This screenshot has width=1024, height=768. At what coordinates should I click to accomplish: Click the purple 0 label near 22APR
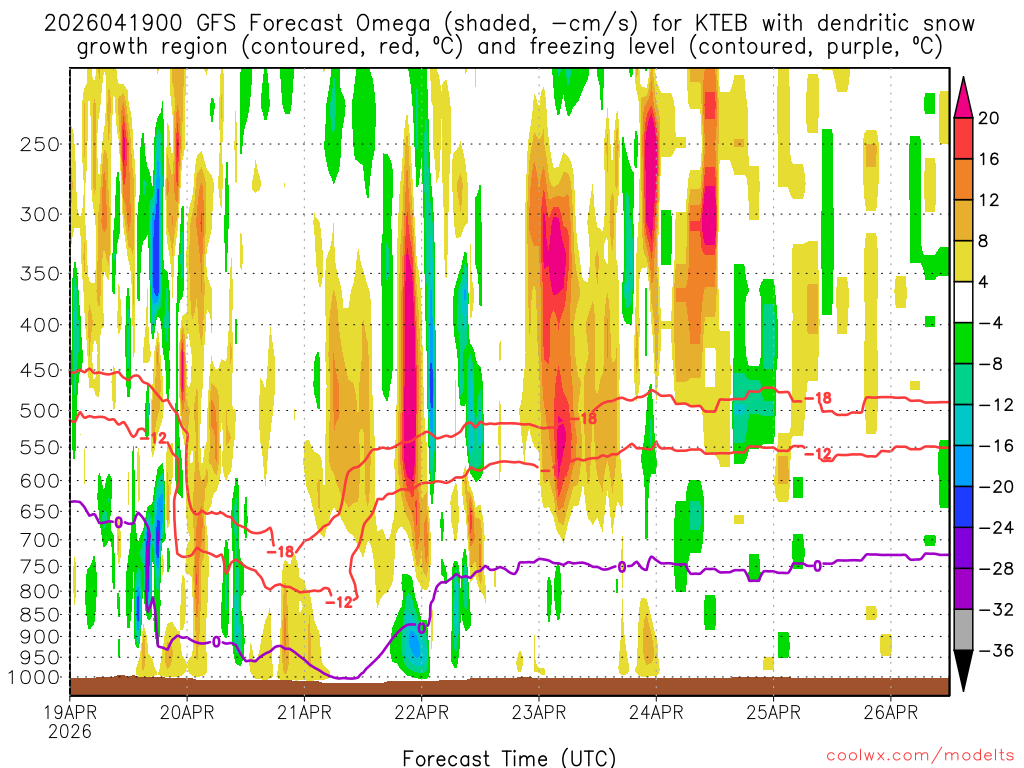[x=422, y=628]
